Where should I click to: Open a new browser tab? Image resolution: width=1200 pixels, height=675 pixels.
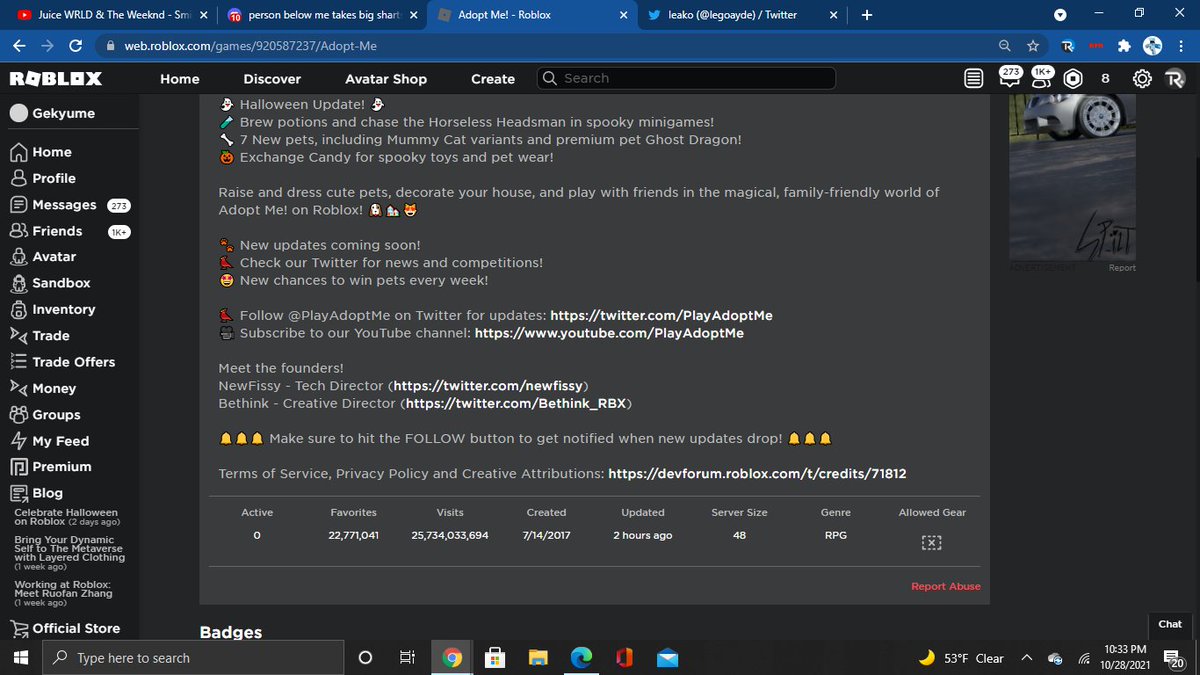[866, 15]
